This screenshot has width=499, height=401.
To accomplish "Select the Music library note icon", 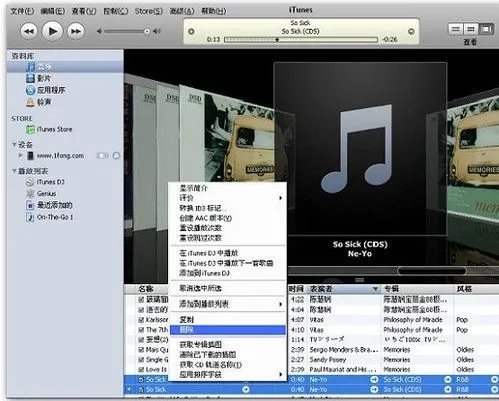I will 30,67.
